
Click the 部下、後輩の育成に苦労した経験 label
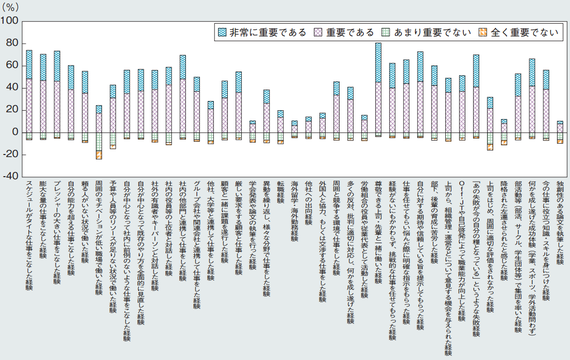434,222
